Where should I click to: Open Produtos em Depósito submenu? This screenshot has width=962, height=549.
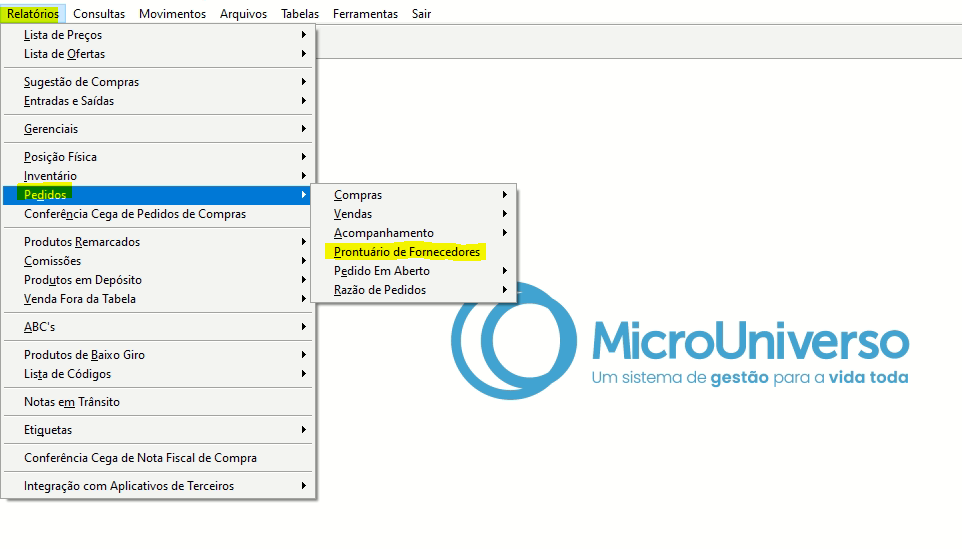(158, 280)
